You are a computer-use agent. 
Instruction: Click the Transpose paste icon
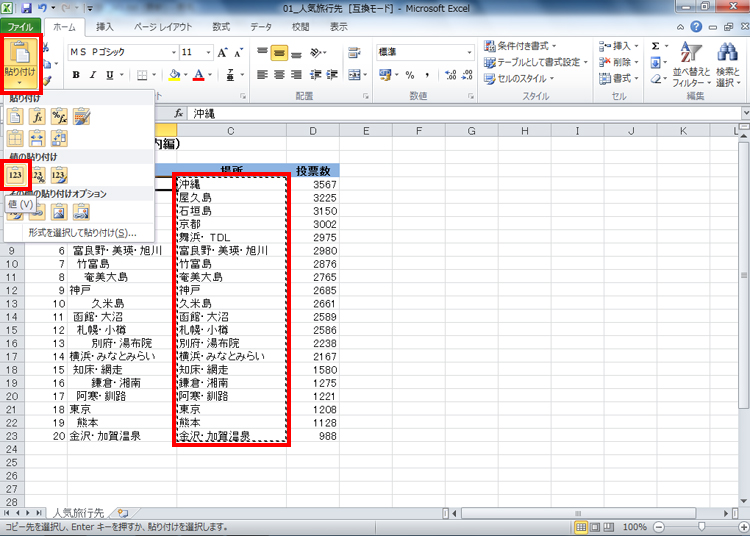pyautogui.click(x=59, y=138)
